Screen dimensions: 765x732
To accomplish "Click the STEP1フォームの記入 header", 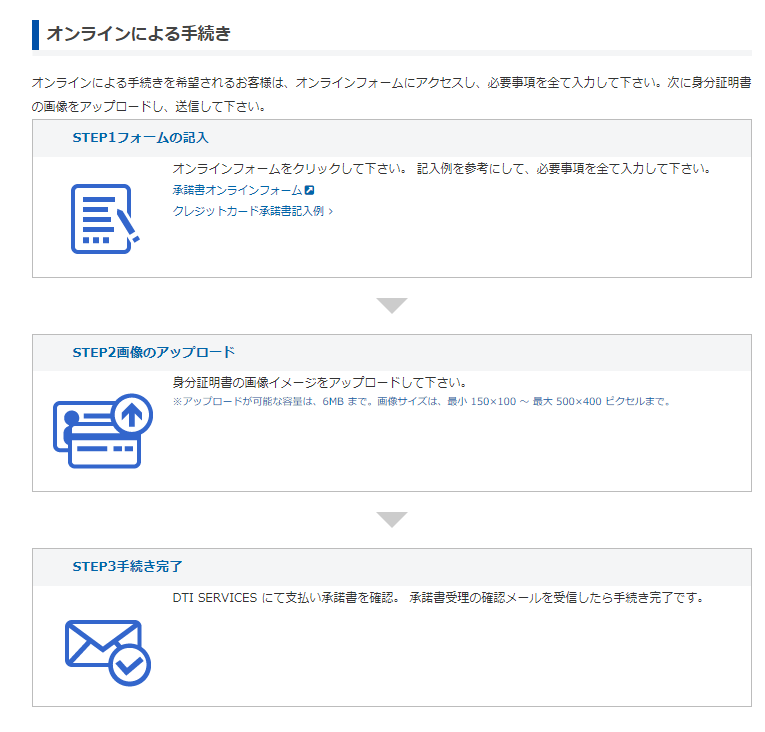I will coord(140,138).
